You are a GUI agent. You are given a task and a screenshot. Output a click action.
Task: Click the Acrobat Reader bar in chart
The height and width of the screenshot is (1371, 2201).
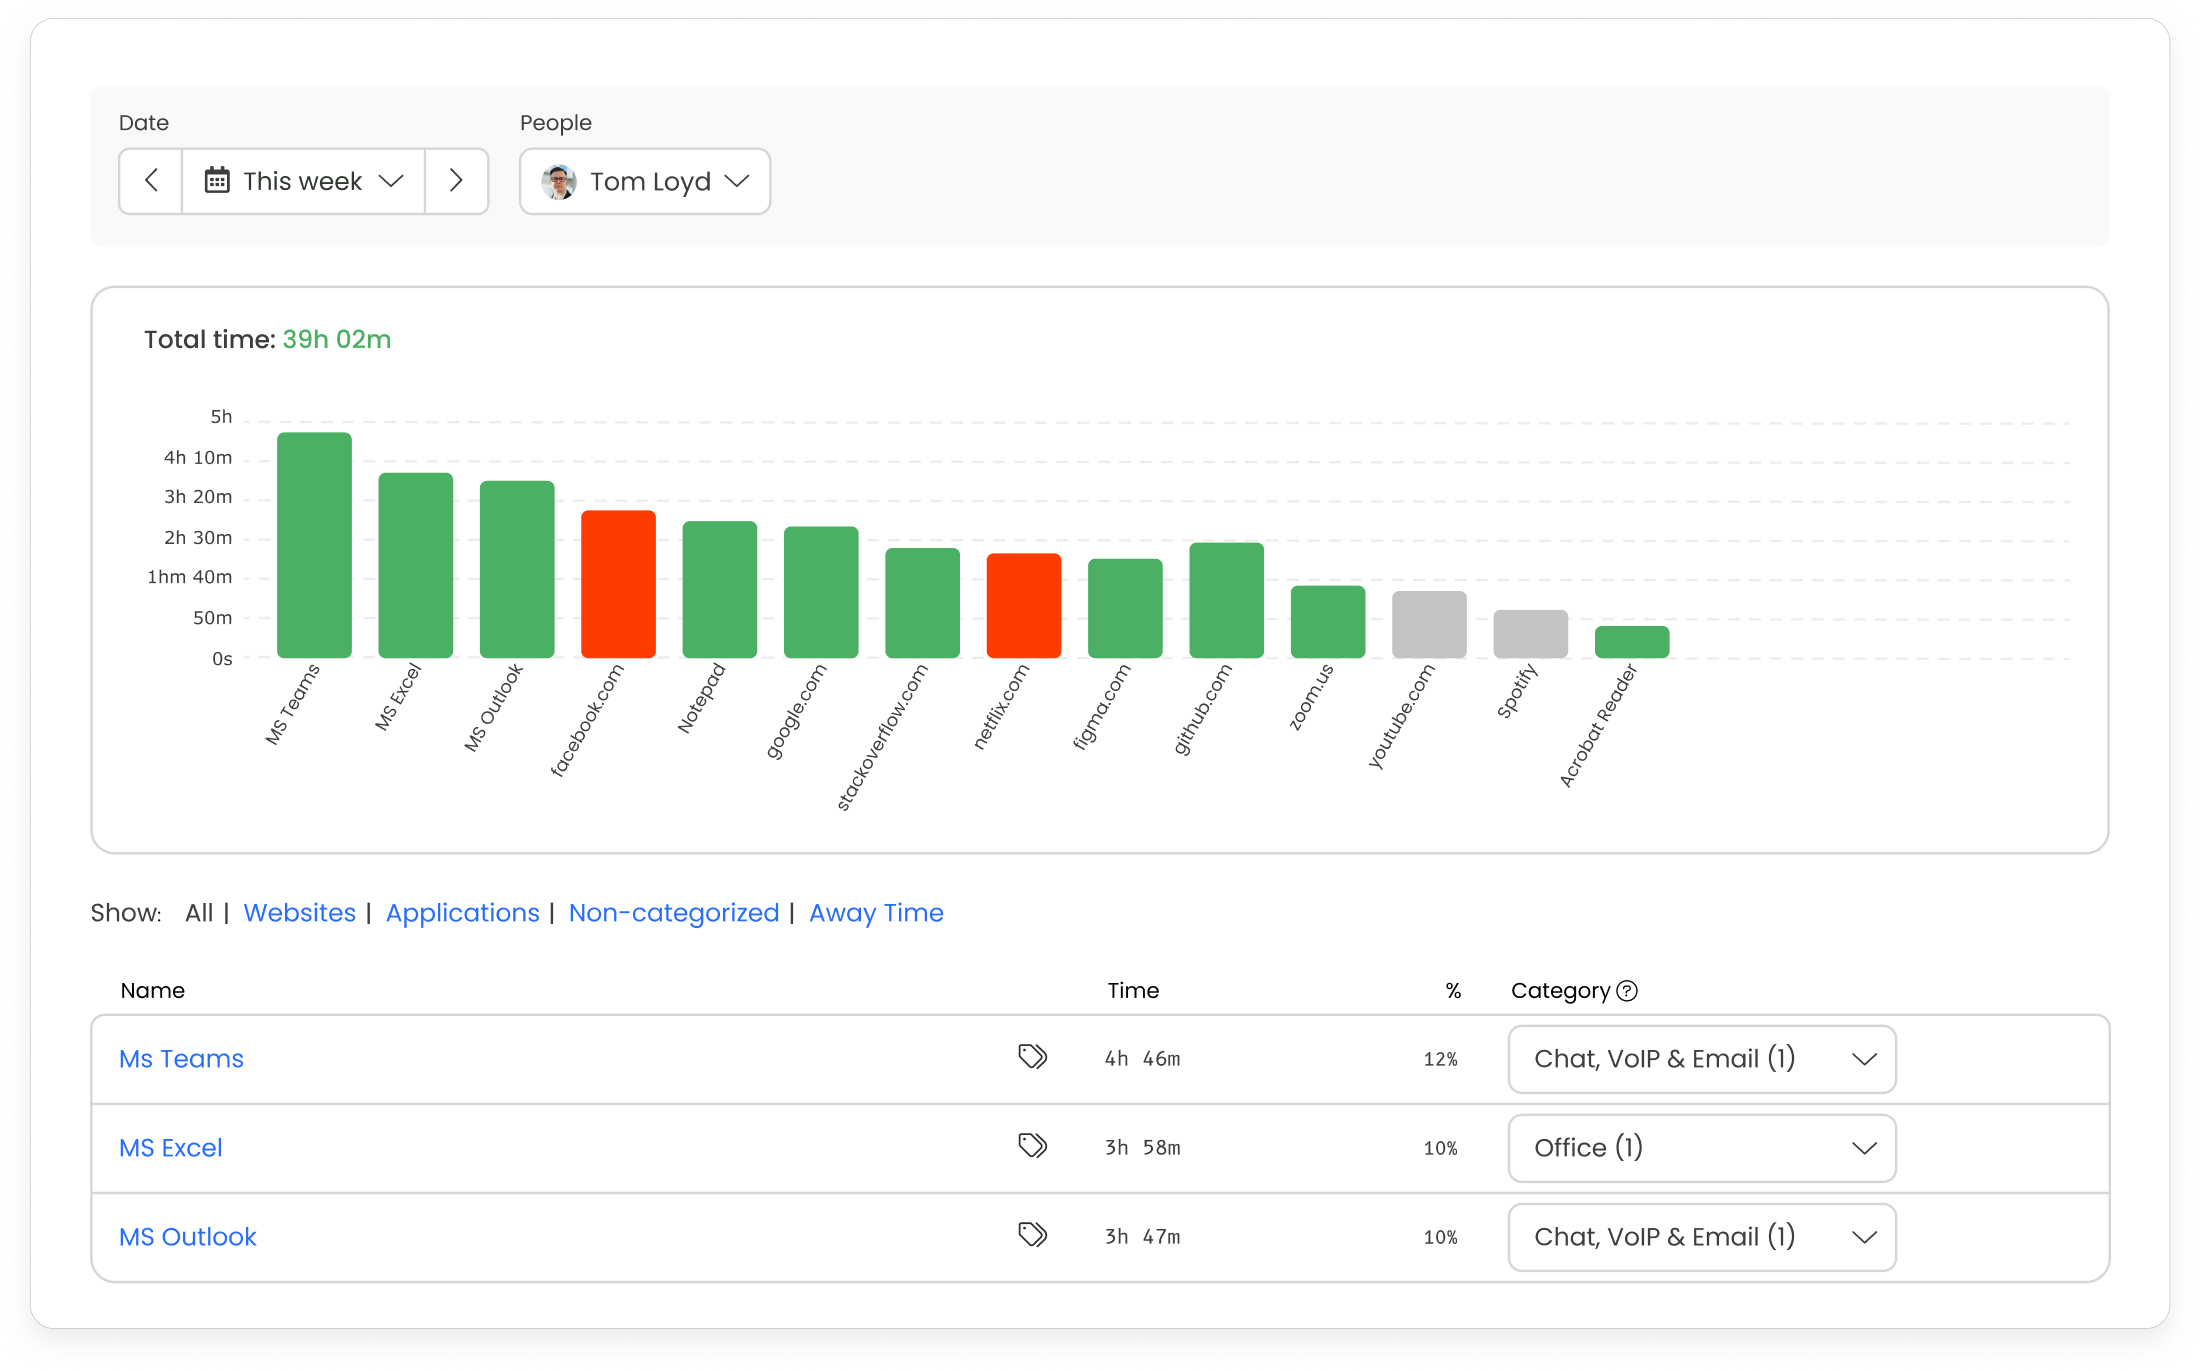1632,642
